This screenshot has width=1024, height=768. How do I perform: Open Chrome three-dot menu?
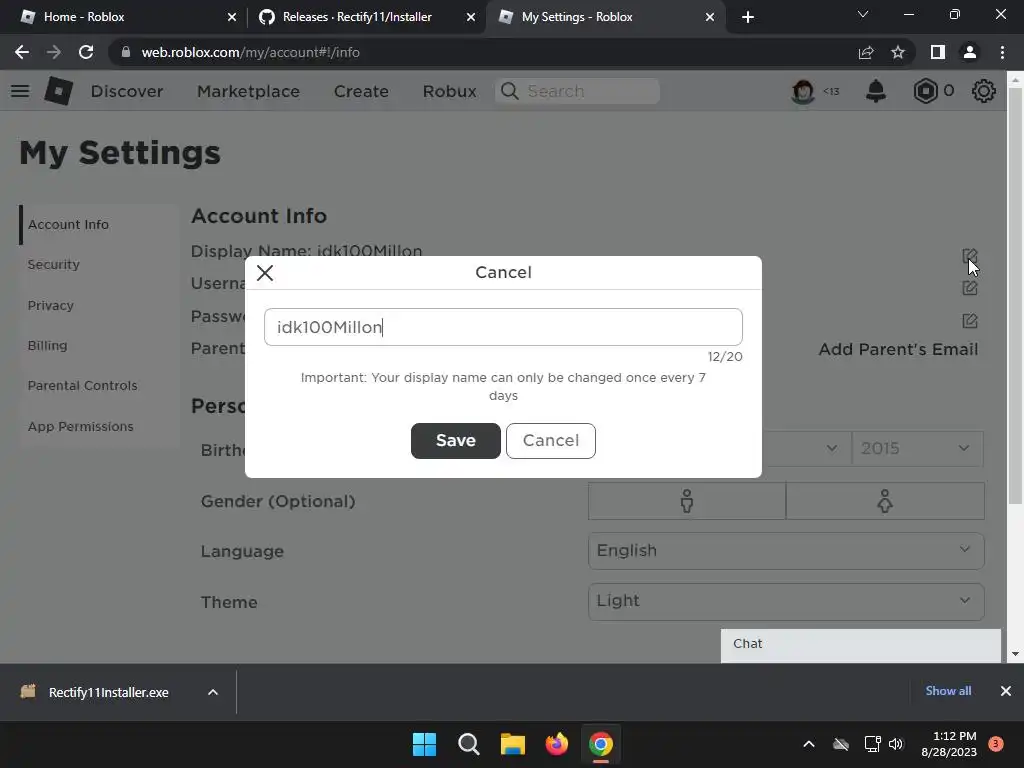[x=1002, y=52]
